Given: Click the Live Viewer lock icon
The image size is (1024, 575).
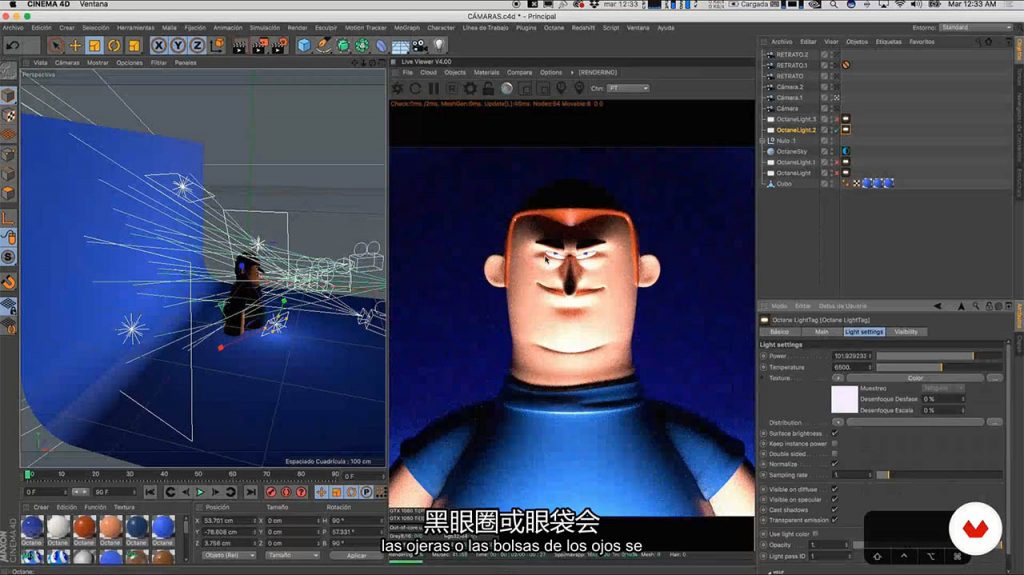Looking at the screenshot, I should 488,88.
